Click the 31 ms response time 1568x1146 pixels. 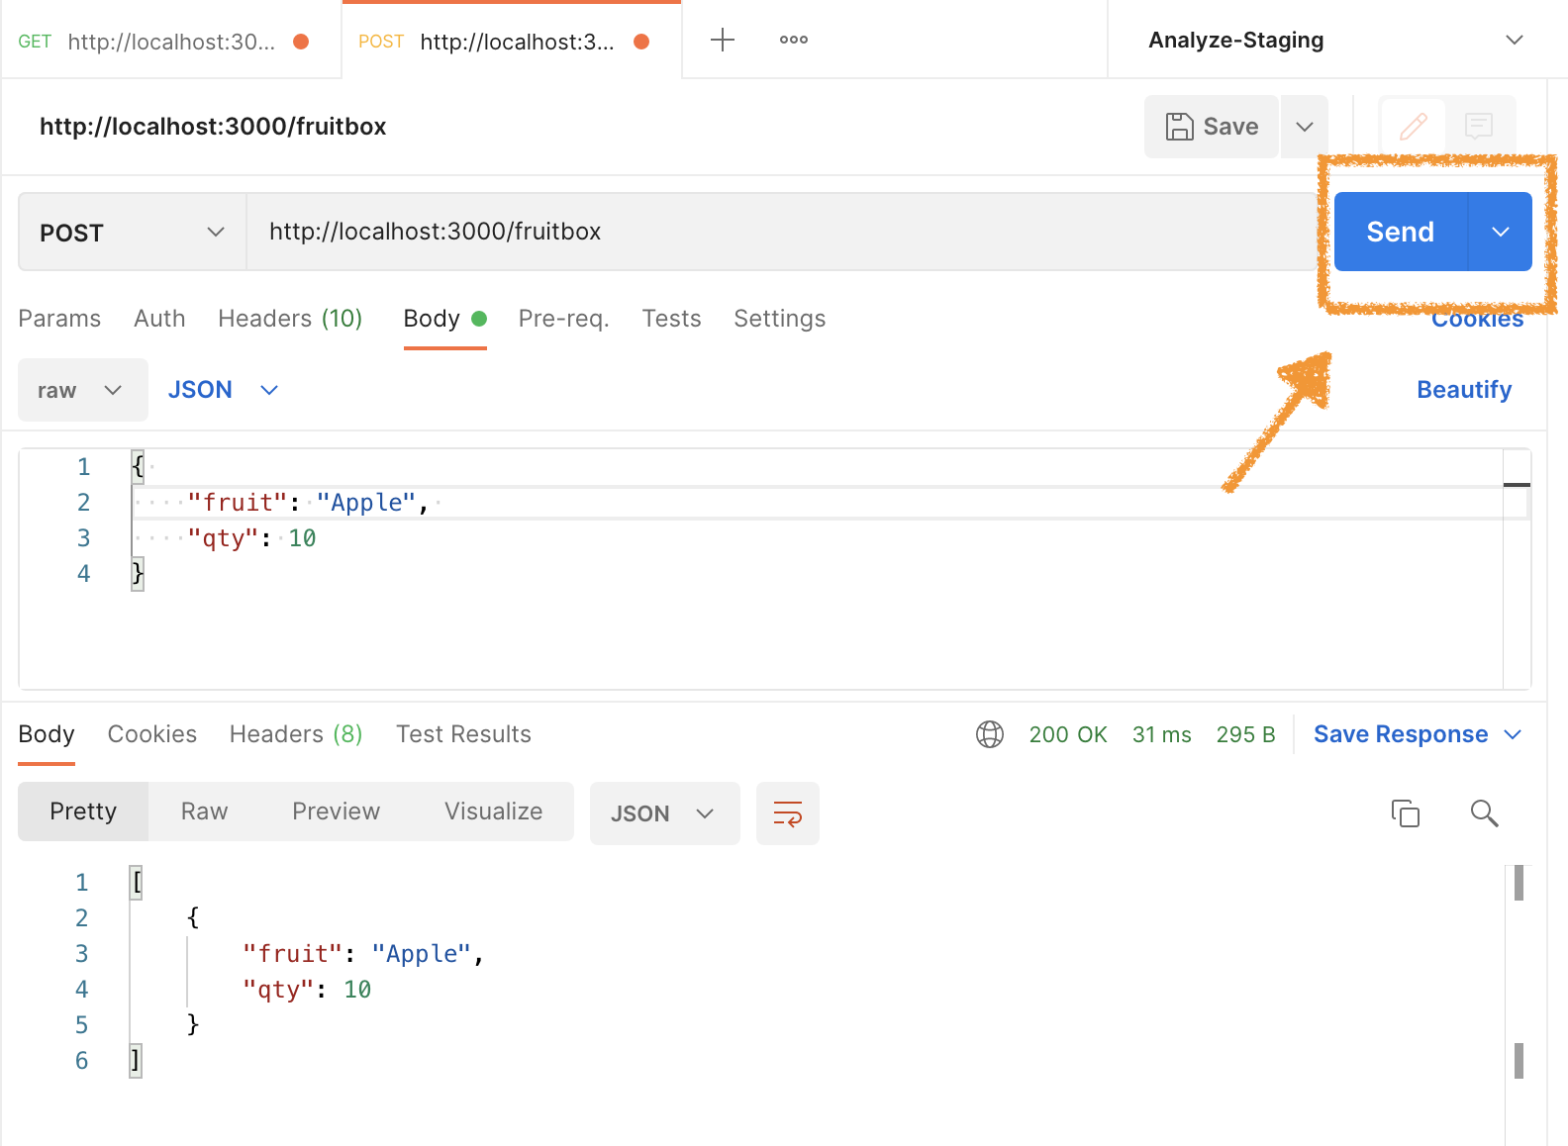coord(1162,735)
